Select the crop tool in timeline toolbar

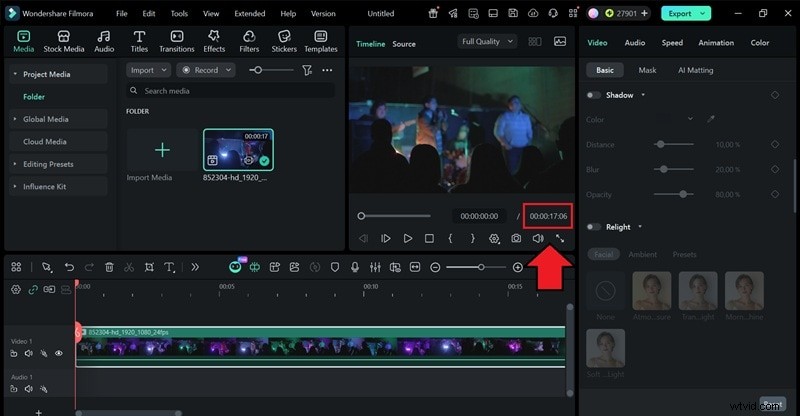[149, 267]
